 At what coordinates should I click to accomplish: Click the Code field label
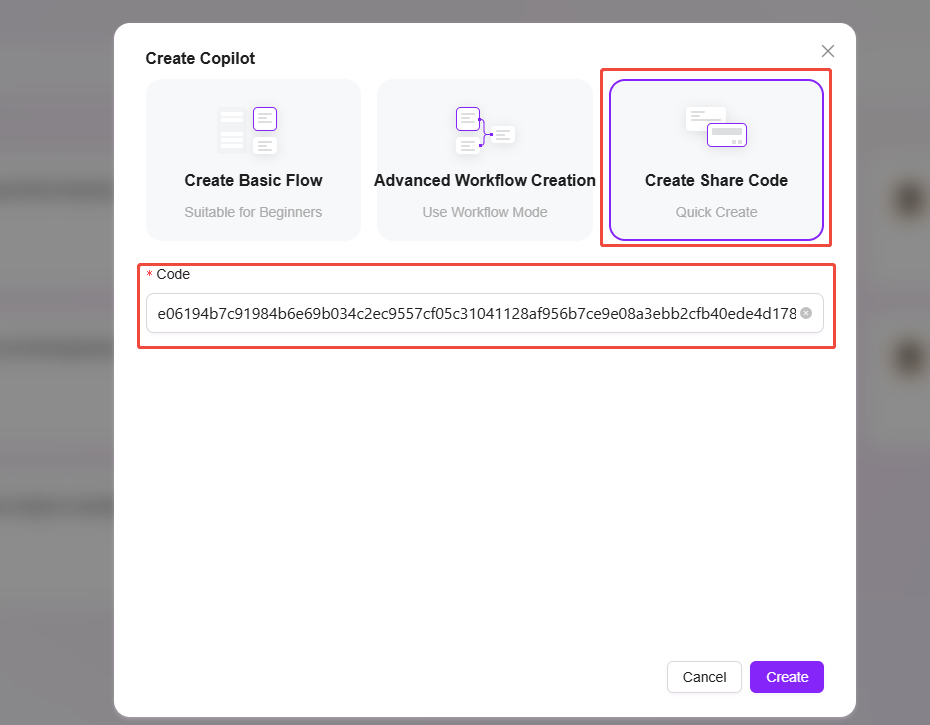(x=173, y=274)
